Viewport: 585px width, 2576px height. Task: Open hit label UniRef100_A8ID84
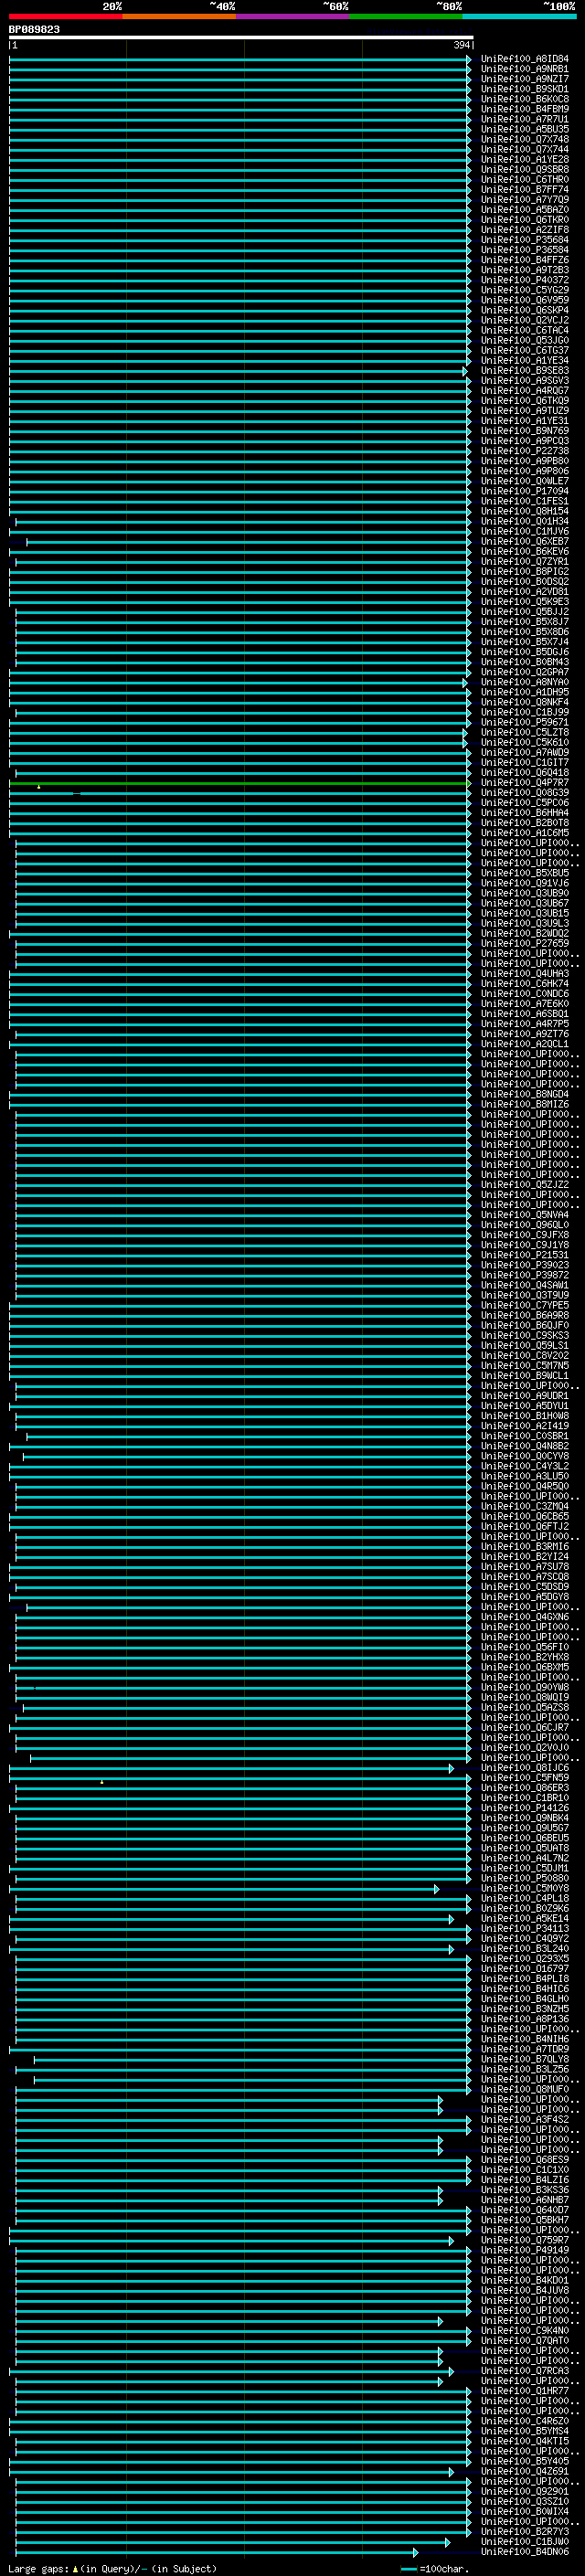pos(525,59)
